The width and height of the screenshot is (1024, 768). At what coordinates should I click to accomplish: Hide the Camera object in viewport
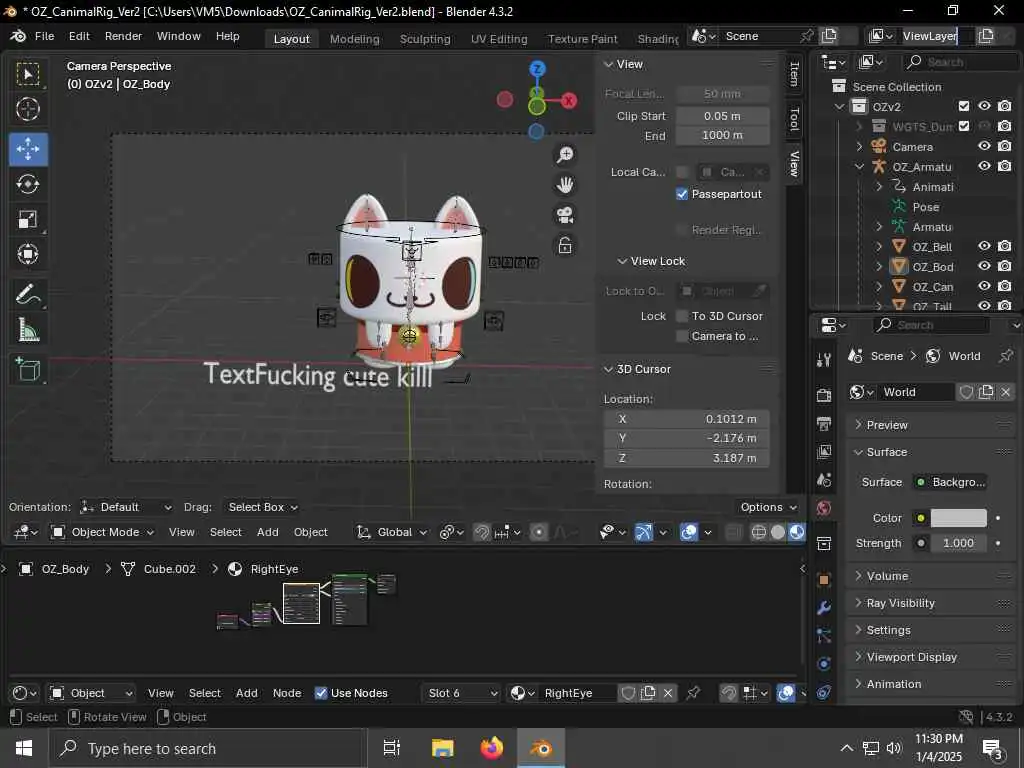tap(984, 146)
